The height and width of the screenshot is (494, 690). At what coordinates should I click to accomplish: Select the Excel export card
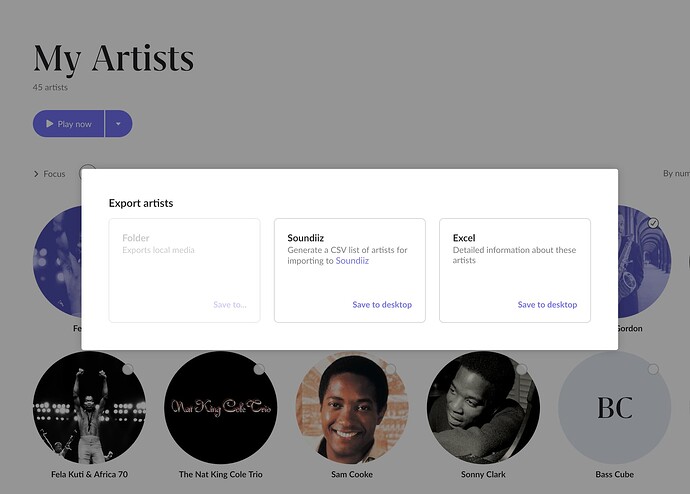click(514, 270)
